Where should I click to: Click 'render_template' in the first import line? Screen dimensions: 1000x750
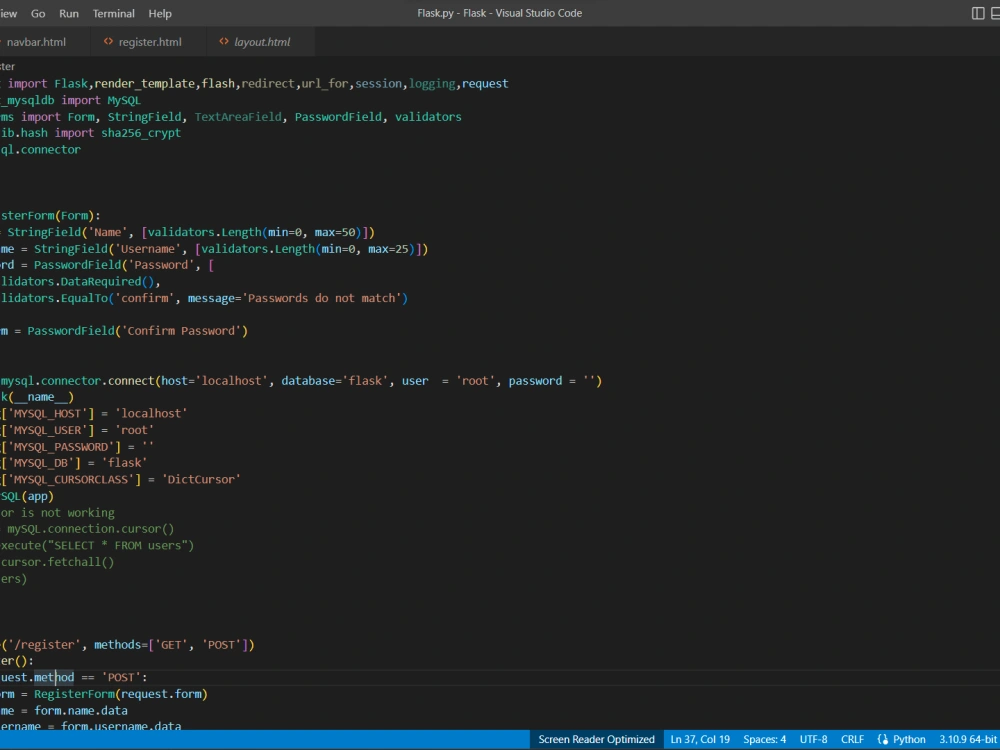click(x=144, y=84)
